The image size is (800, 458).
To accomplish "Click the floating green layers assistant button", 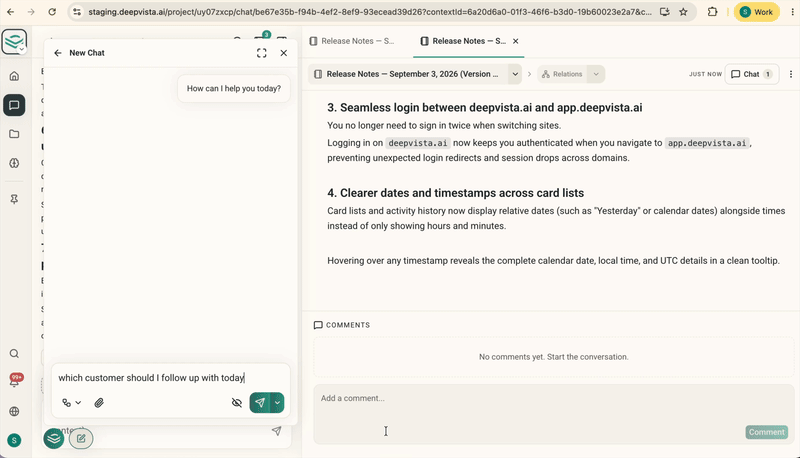I will point(54,439).
